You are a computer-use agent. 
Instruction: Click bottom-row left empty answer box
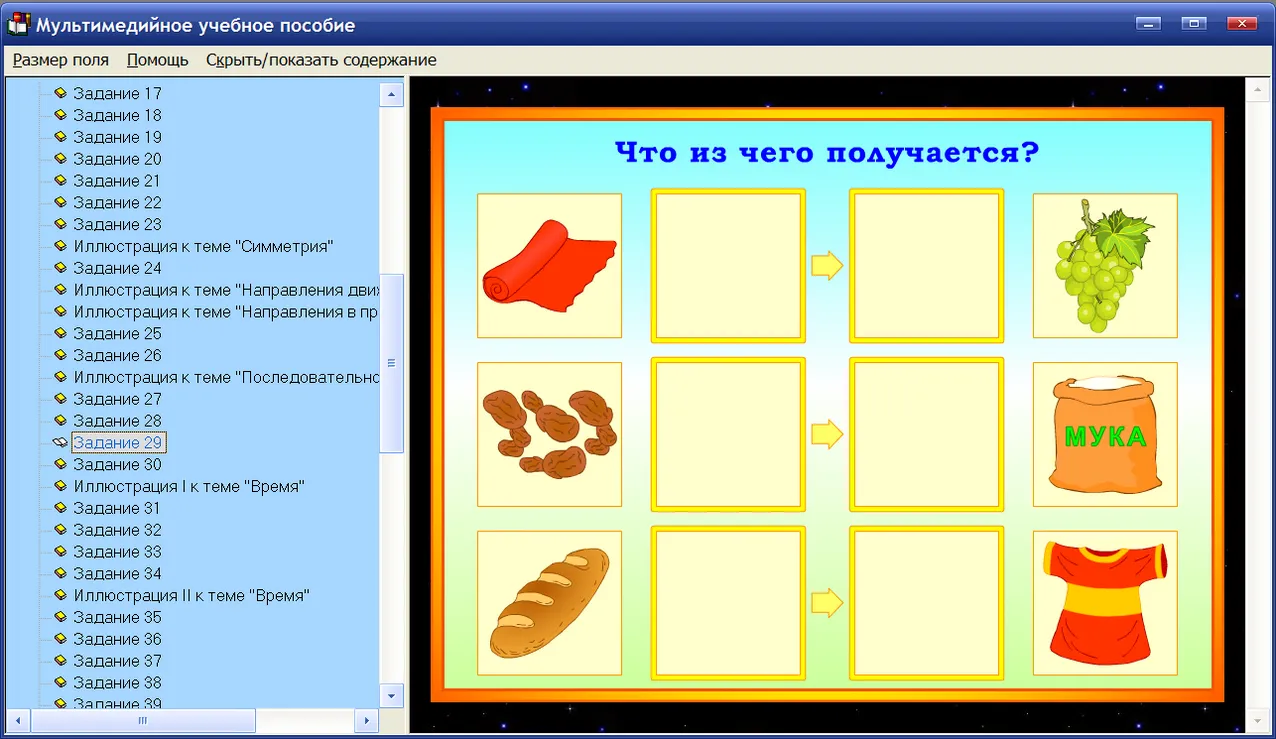pyautogui.click(x=728, y=603)
